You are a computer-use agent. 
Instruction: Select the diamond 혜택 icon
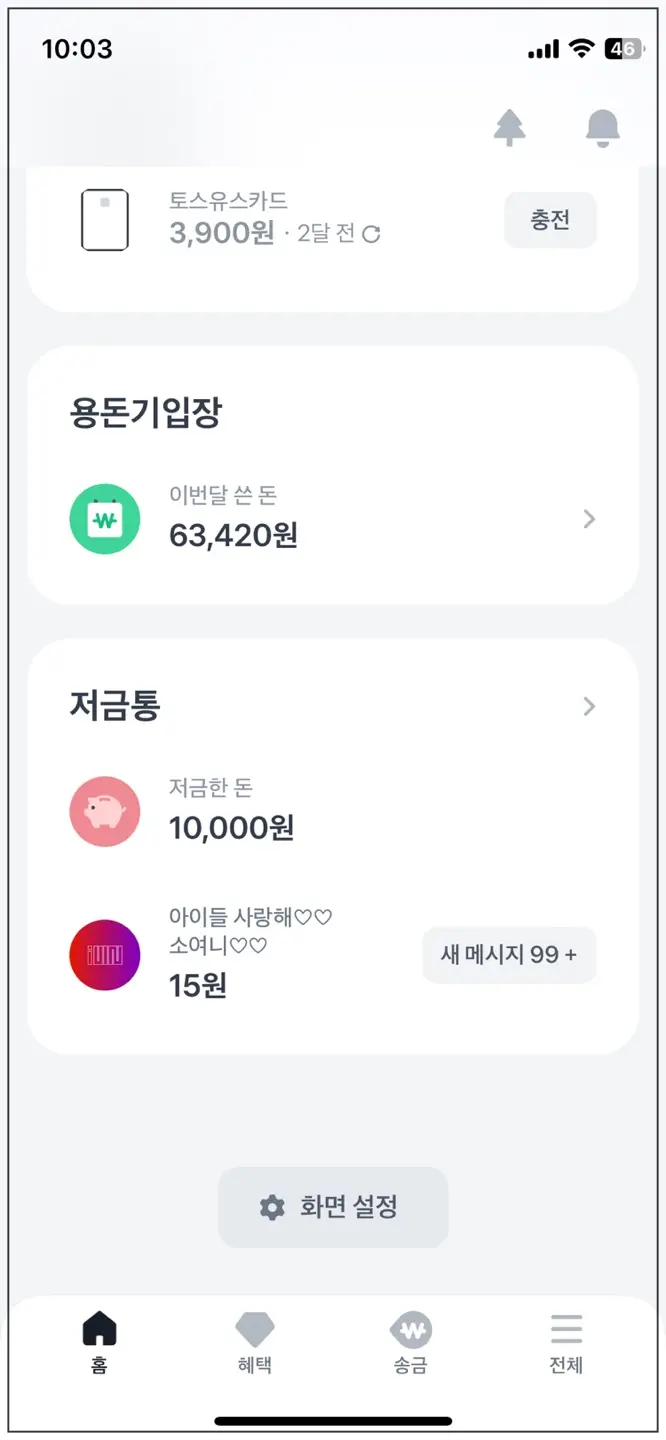256,1333
